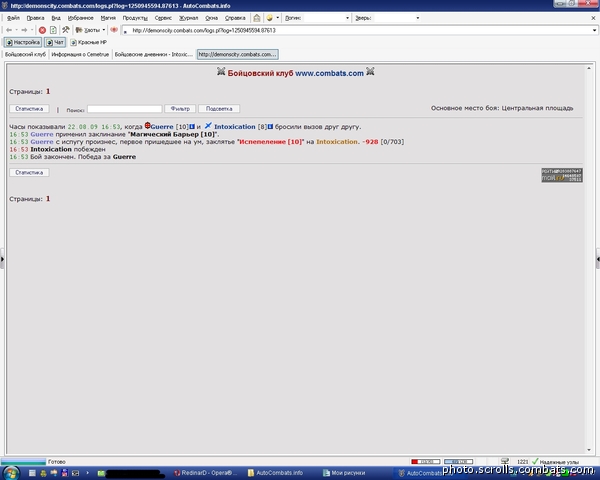Select the demonscity.combats.com tab
This screenshot has height=480, width=600.
point(237,54)
